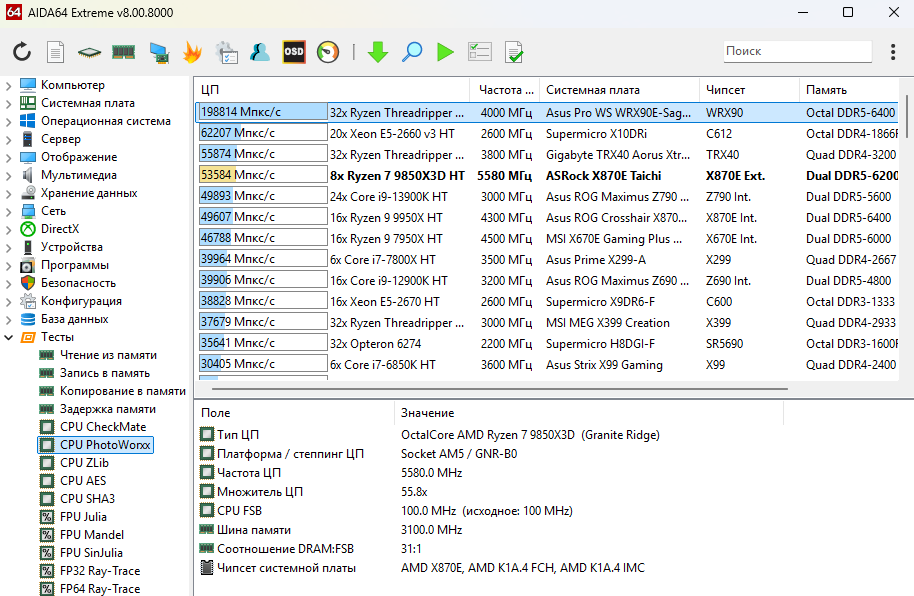The width and height of the screenshot is (914, 596).
Task: Open Чтение из памяти benchmark
Action: (x=108, y=355)
